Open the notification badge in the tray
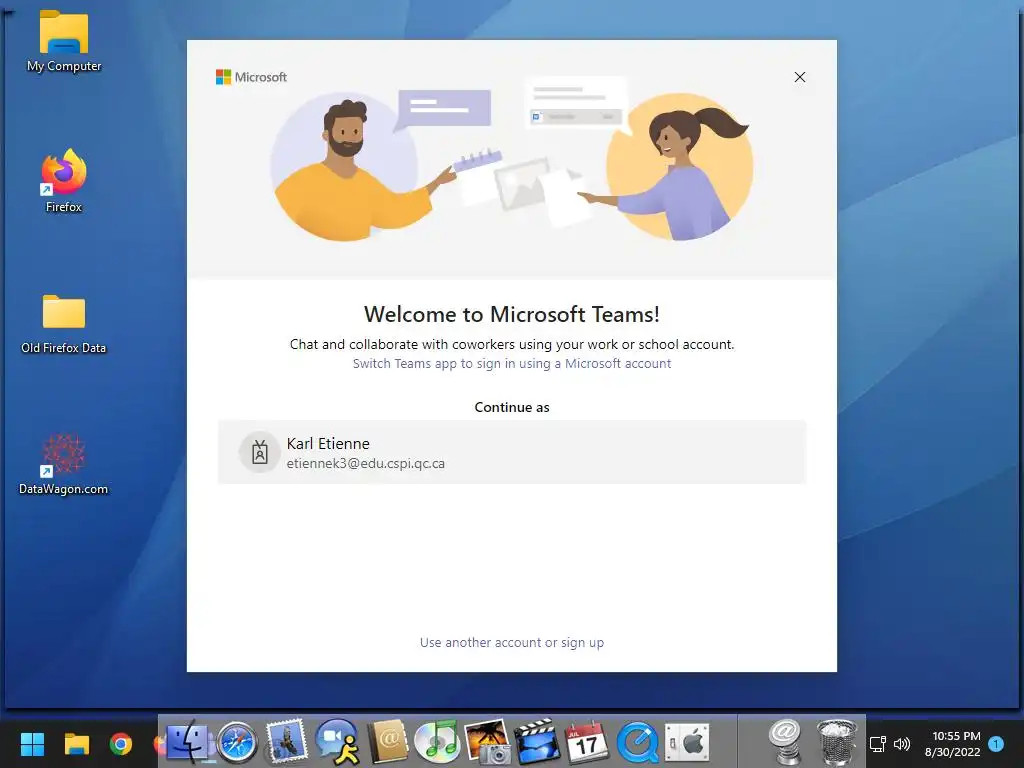Image resolution: width=1024 pixels, height=768 pixels. [x=996, y=744]
